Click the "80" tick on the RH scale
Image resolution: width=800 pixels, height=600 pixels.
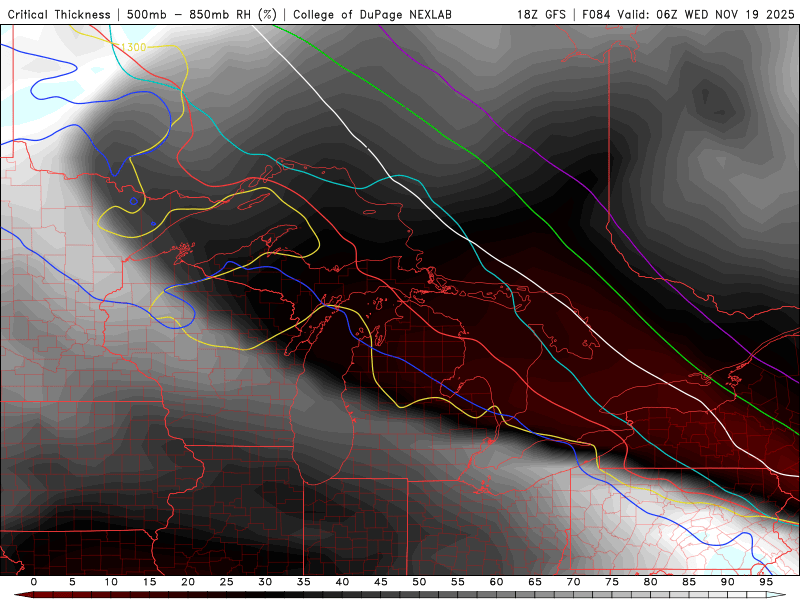tap(650, 582)
